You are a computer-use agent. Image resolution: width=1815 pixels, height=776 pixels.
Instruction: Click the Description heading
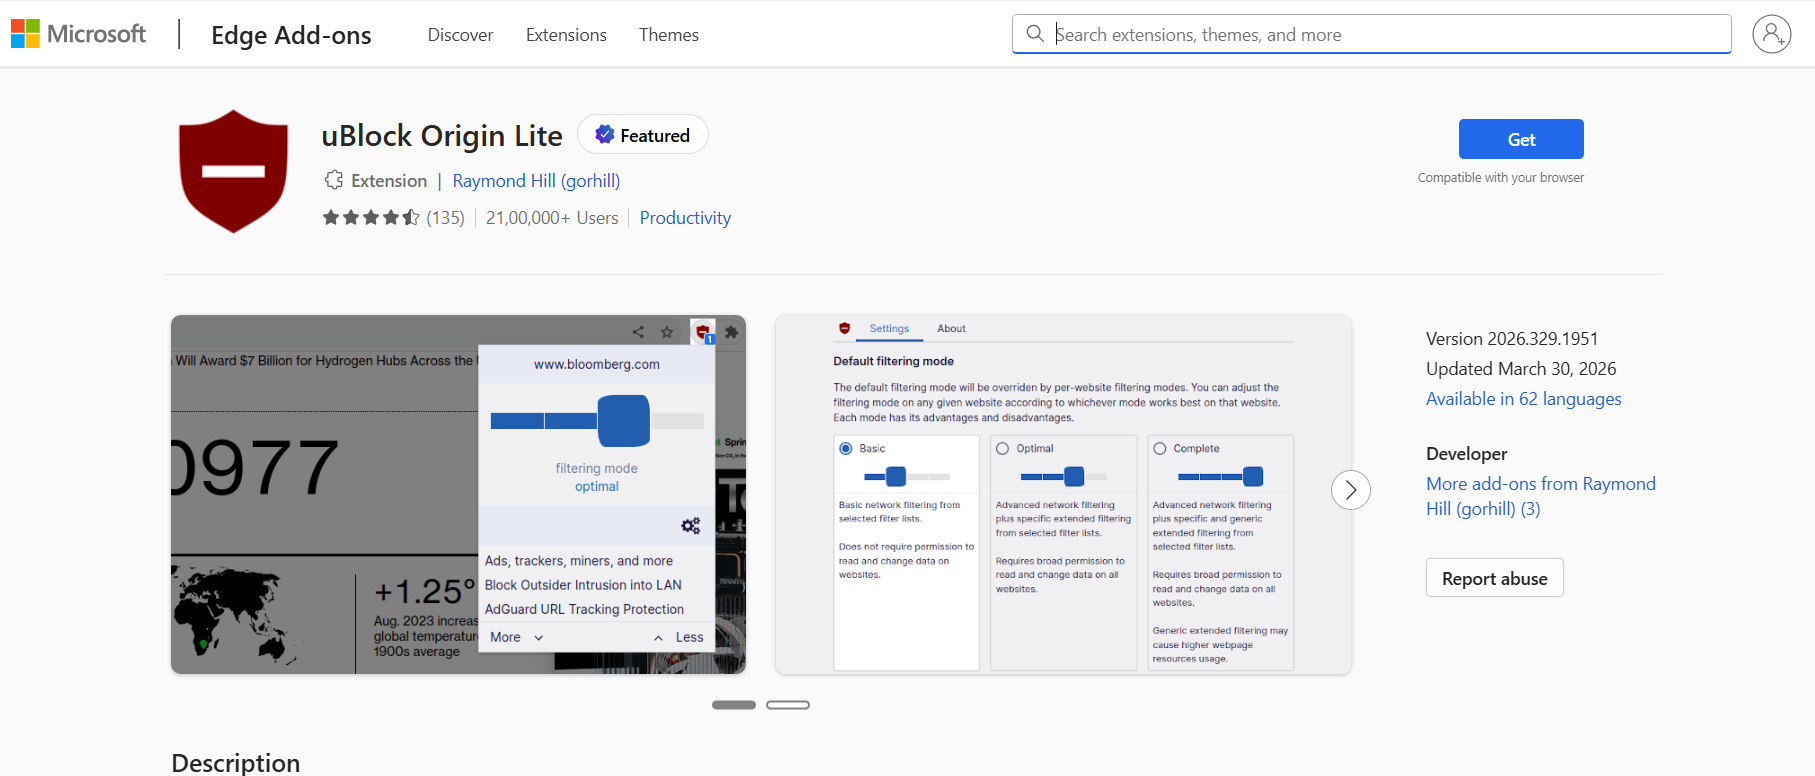tap(235, 762)
